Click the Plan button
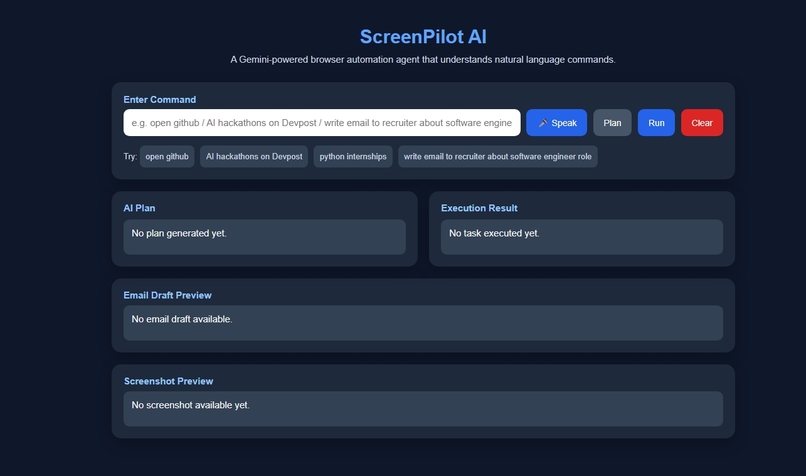Viewport: 806px width, 476px height. 612,123
